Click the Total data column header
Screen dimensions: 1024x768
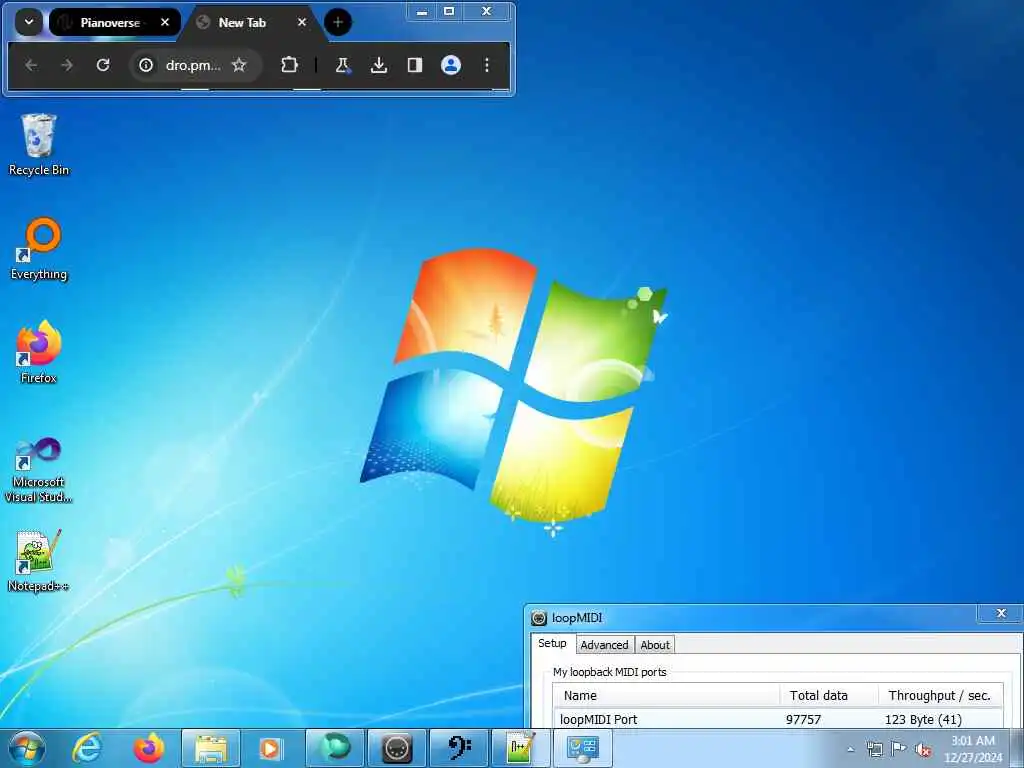(829, 696)
